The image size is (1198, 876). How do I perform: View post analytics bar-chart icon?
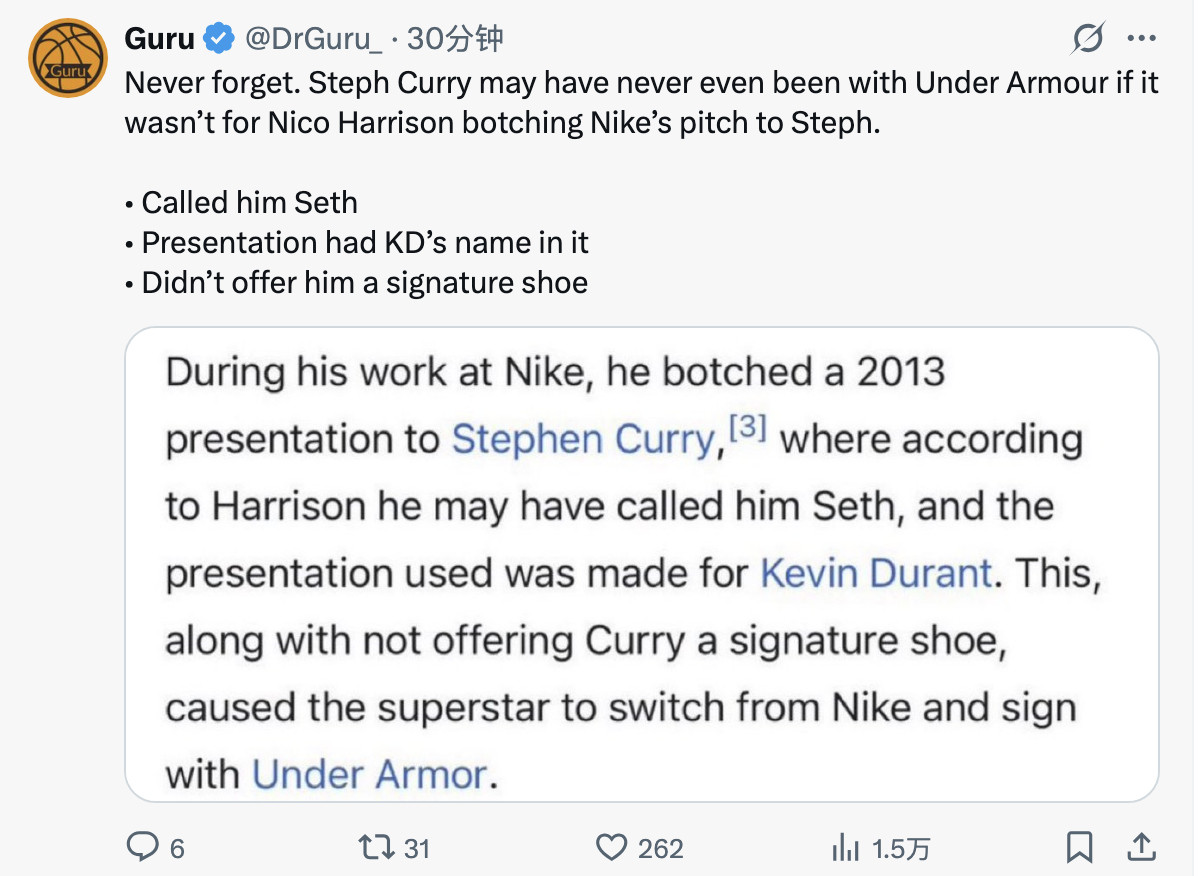846,848
